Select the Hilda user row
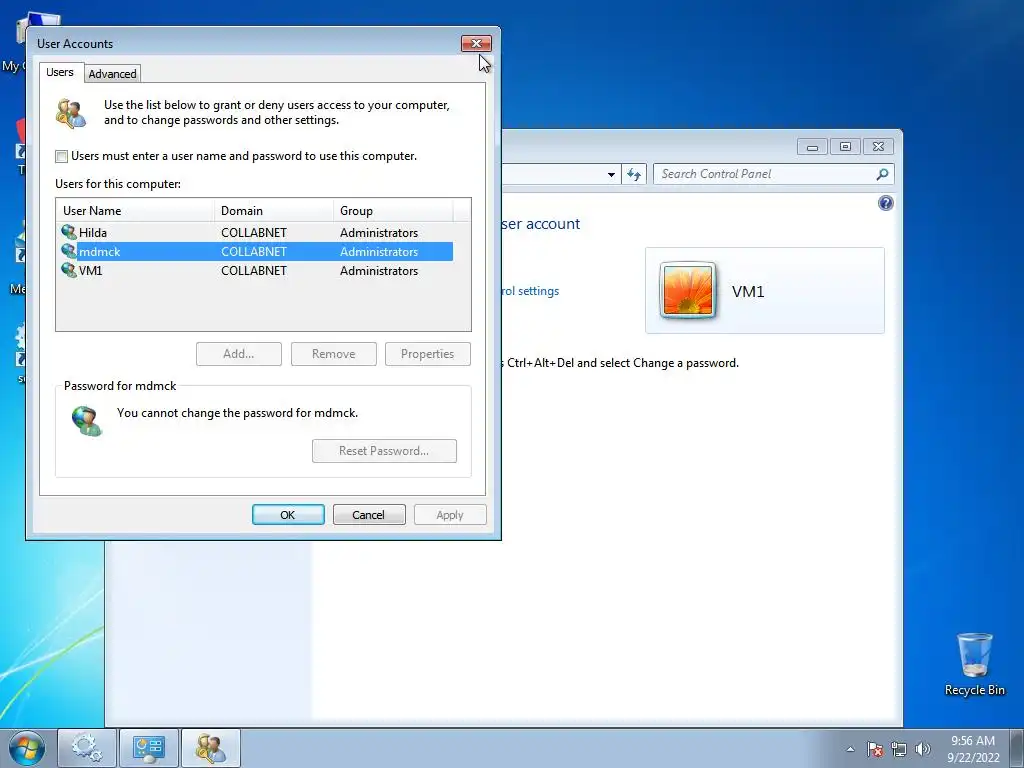 tap(255, 232)
